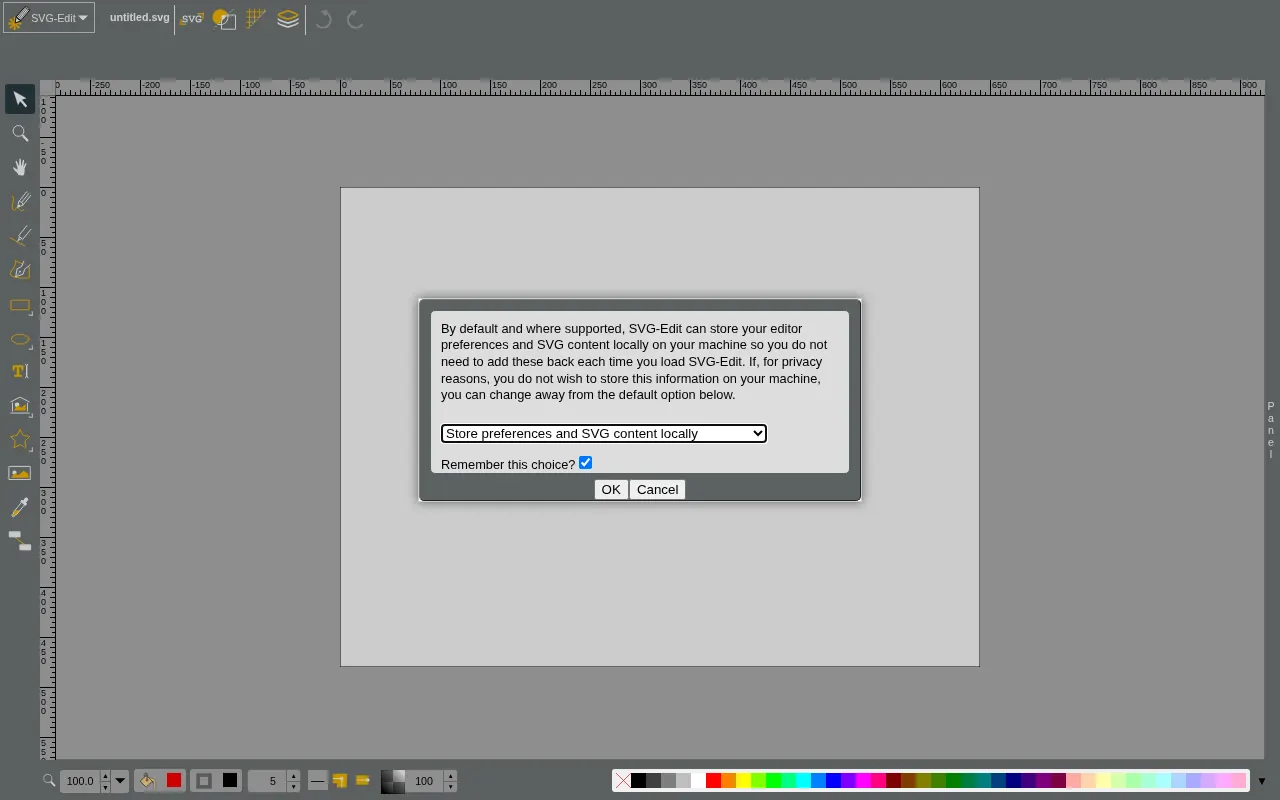Click Cancel in the storage dialog

(x=658, y=489)
